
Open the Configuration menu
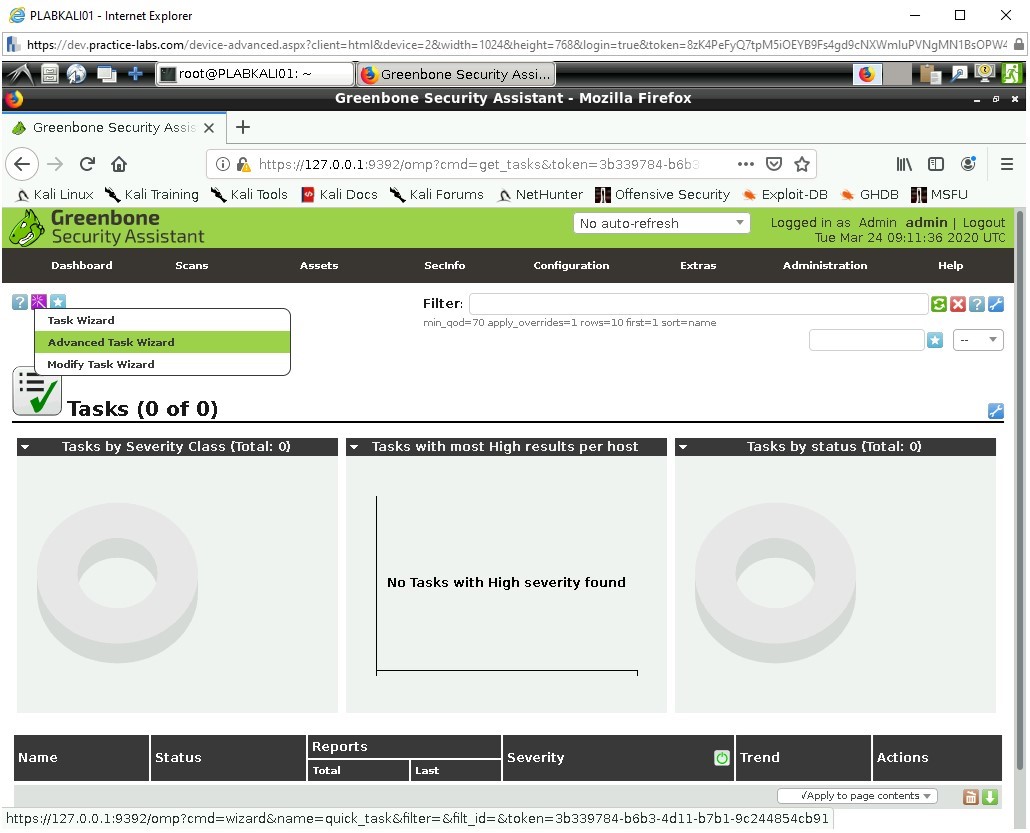tap(571, 265)
